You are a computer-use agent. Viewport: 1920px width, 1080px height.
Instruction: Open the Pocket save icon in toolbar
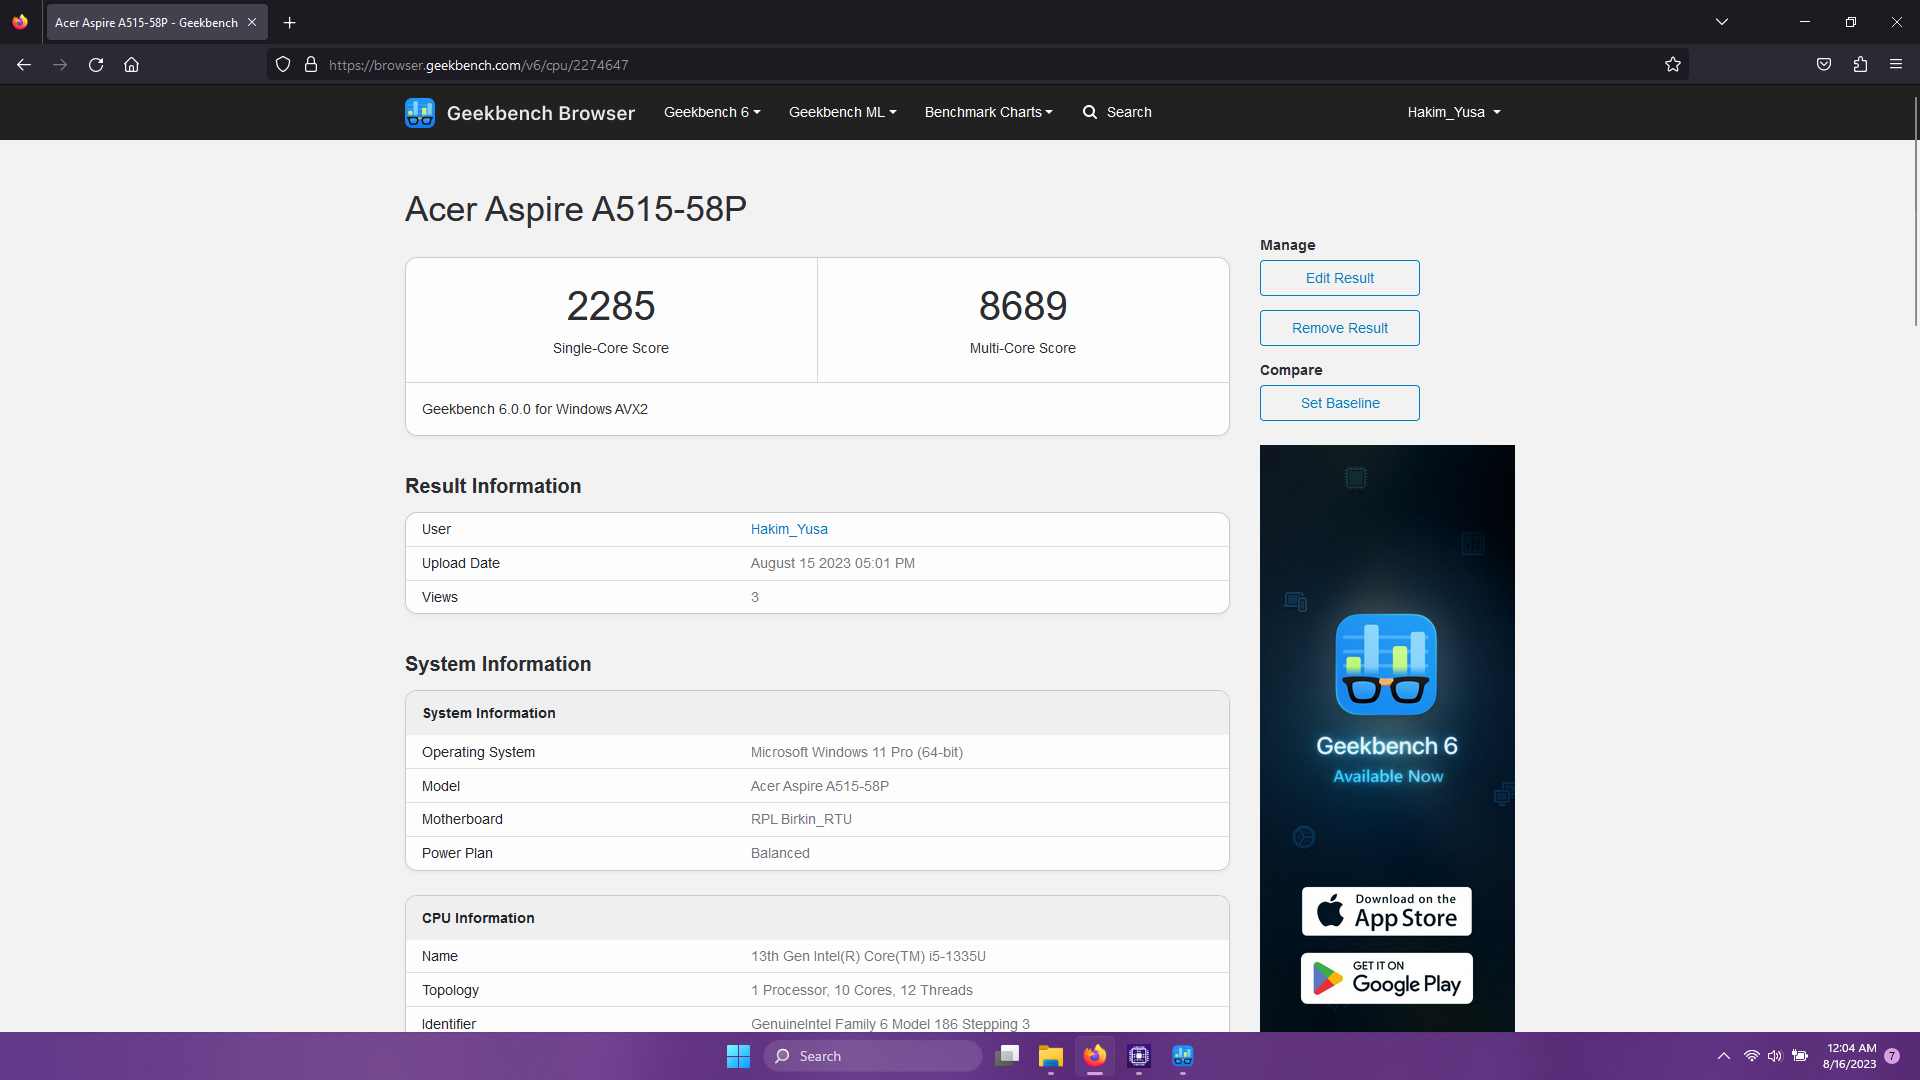pyautogui.click(x=1824, y=65)
